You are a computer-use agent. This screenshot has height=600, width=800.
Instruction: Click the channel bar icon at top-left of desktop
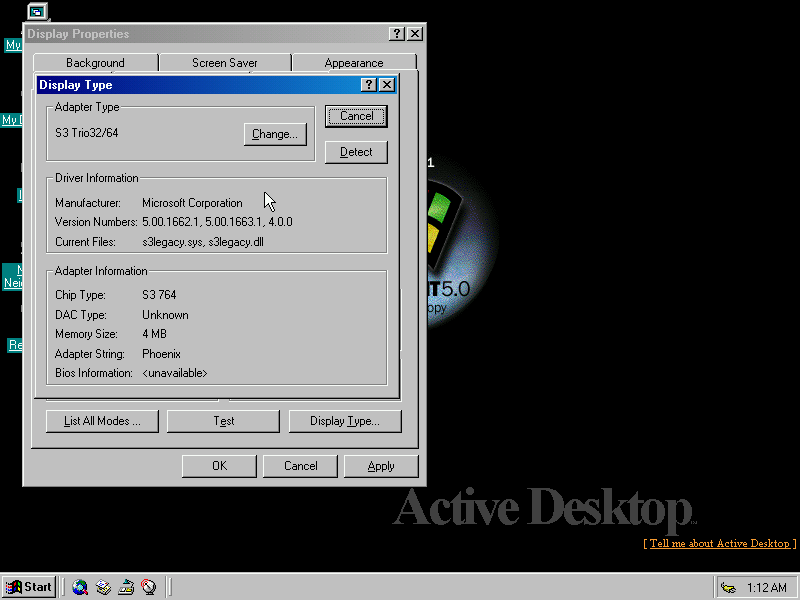pos(36,11)
